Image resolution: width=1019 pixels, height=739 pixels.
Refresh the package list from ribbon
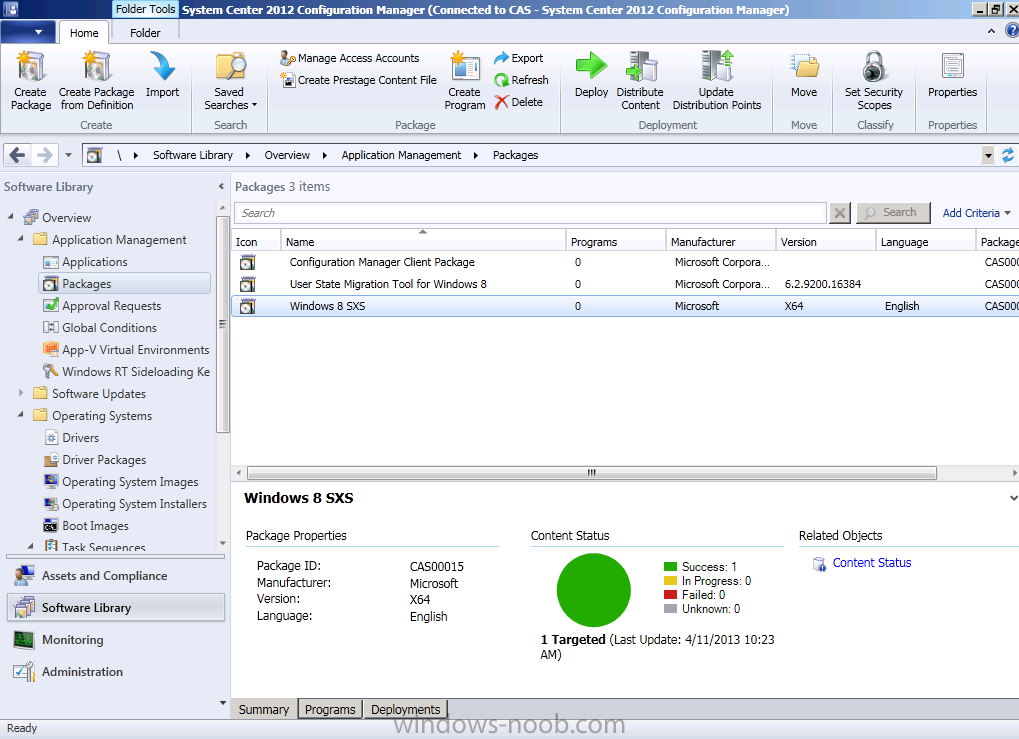(x=521, y=80)
